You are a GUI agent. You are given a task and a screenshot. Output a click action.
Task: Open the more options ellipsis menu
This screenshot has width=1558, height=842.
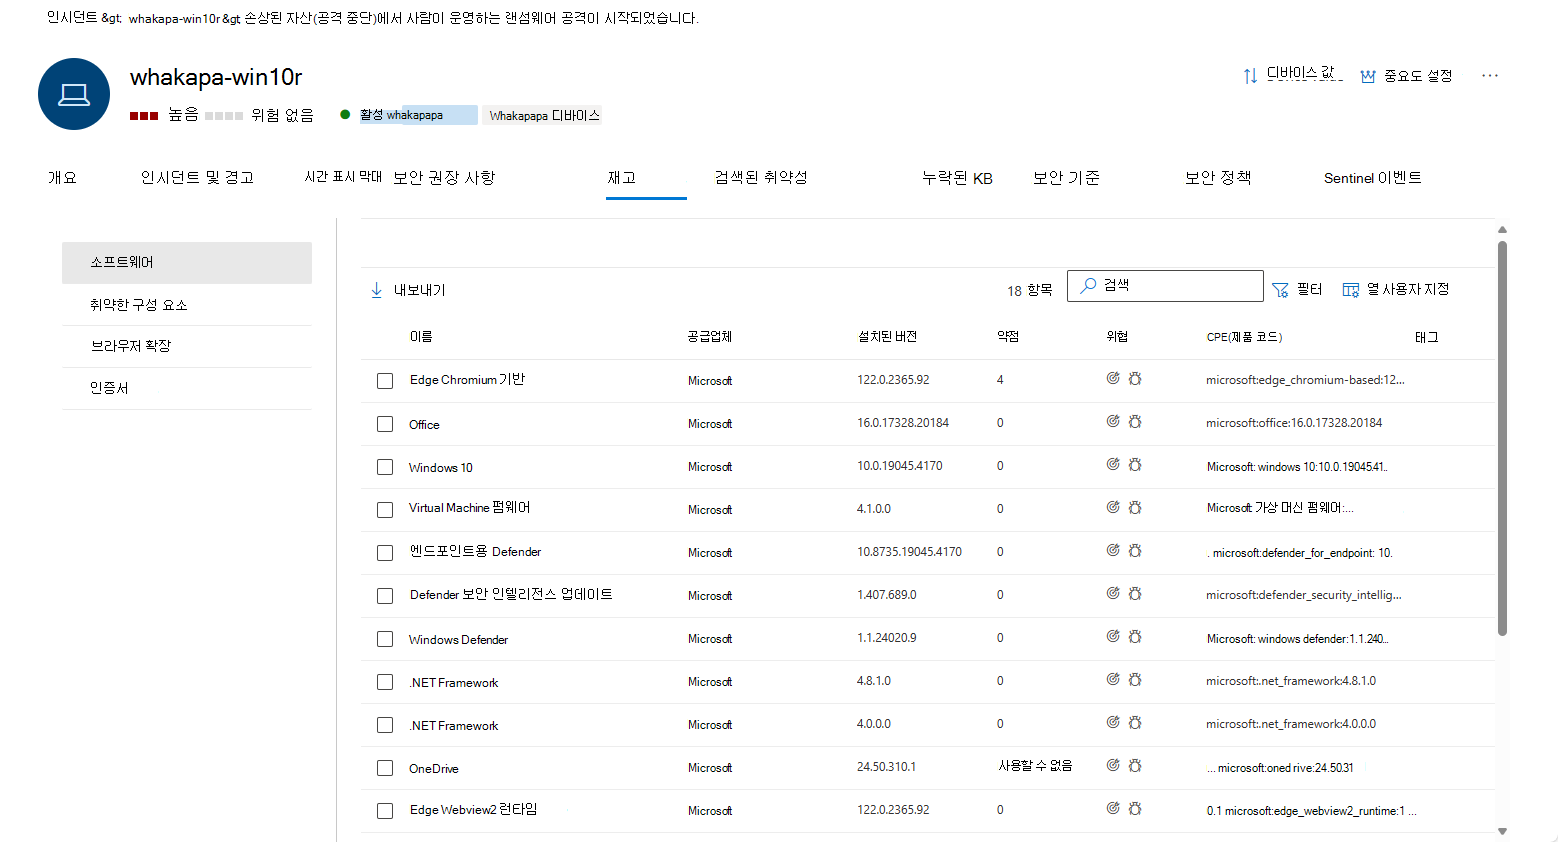(x=1490, y=76)
